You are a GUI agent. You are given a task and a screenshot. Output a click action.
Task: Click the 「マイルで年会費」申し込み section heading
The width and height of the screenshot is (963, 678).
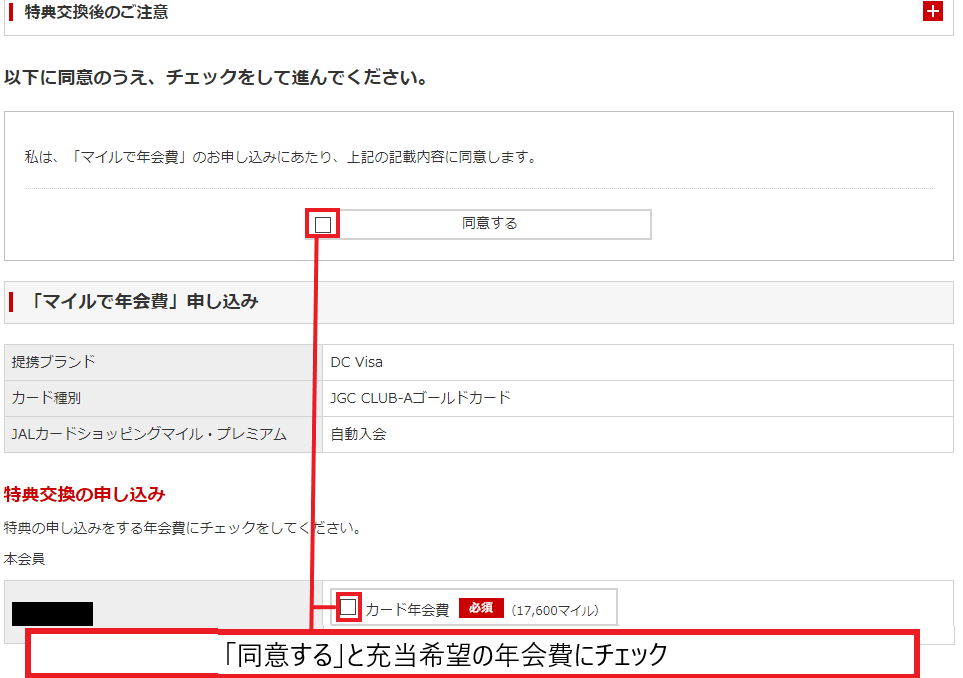coord(145,301)
